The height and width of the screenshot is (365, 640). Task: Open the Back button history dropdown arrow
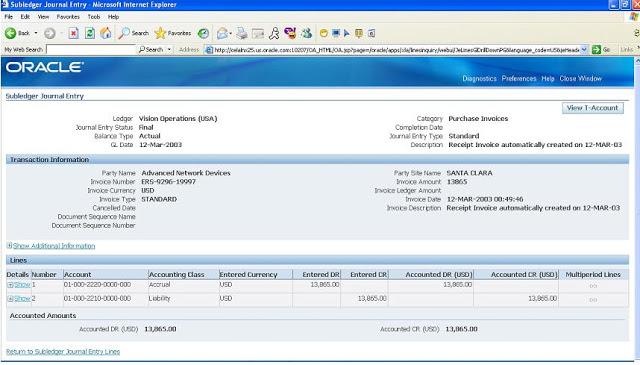pos(36,33)
